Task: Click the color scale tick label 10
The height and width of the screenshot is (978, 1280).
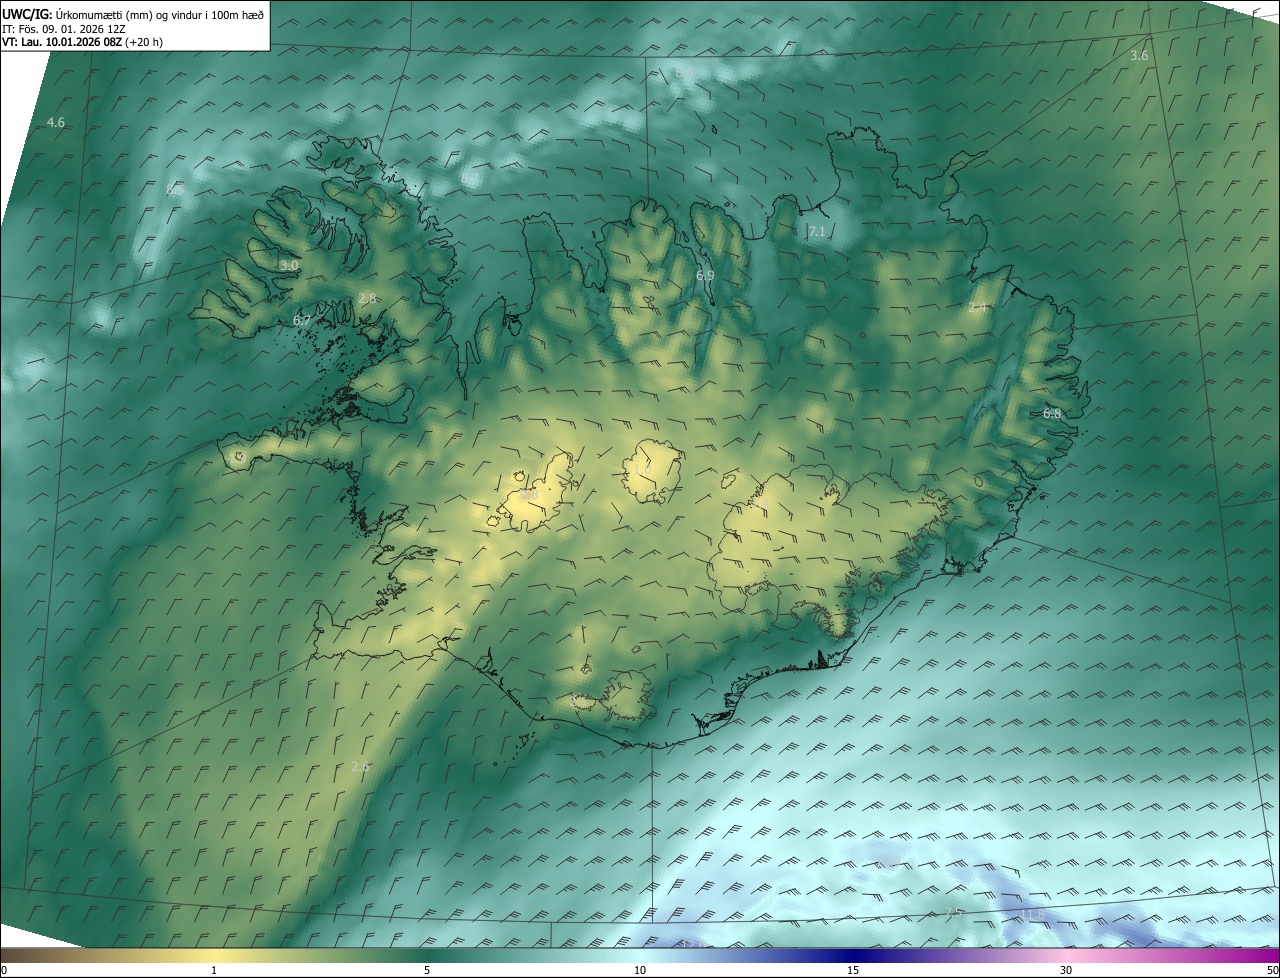Action: [x=640, y=970]
